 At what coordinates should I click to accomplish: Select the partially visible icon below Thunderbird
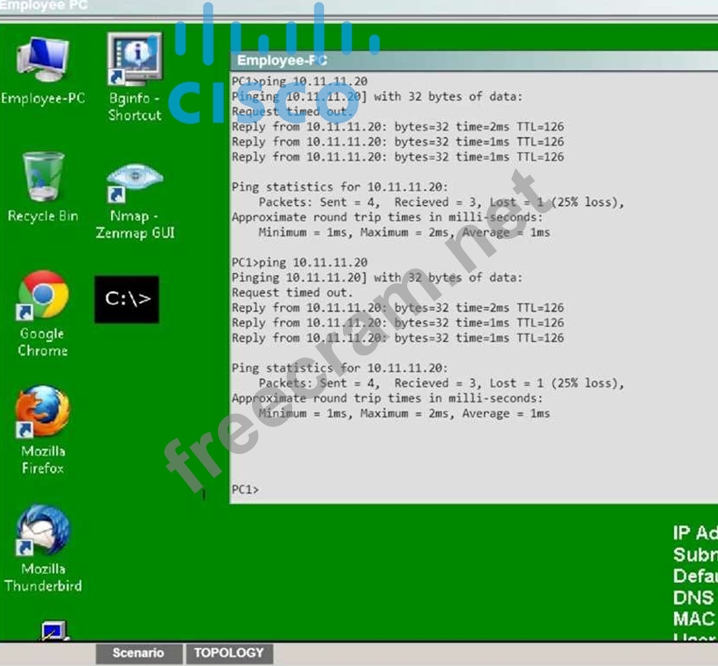53,631
